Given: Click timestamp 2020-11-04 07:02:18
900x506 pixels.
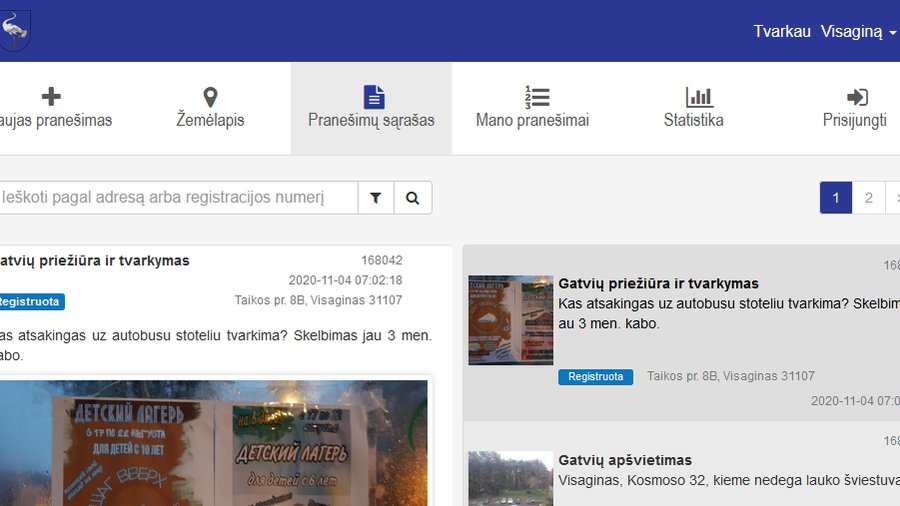Looking at the screenshot, I should [345, 280].
